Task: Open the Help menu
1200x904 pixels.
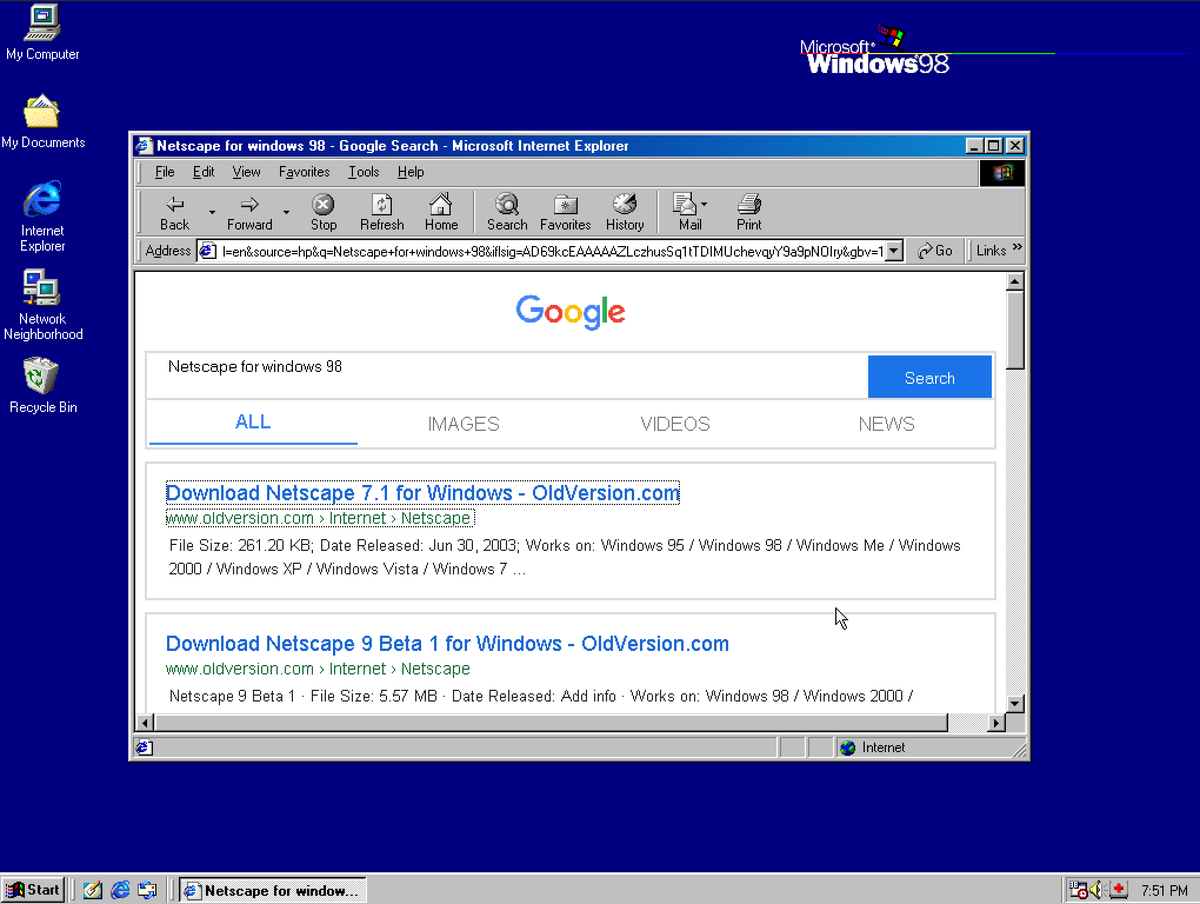Action: [x=411, y=172]
